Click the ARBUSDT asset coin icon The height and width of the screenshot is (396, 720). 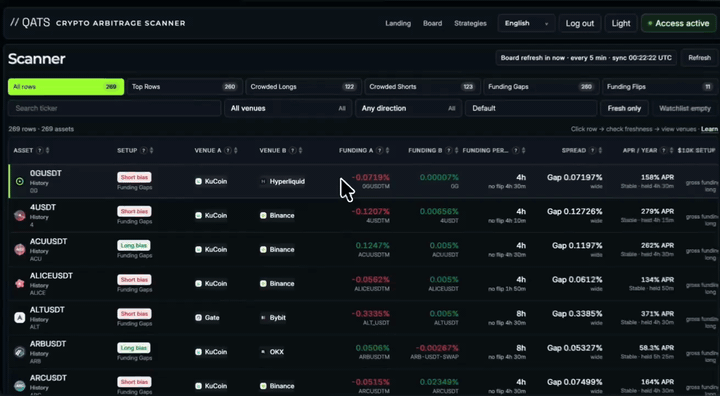(20, 352)
